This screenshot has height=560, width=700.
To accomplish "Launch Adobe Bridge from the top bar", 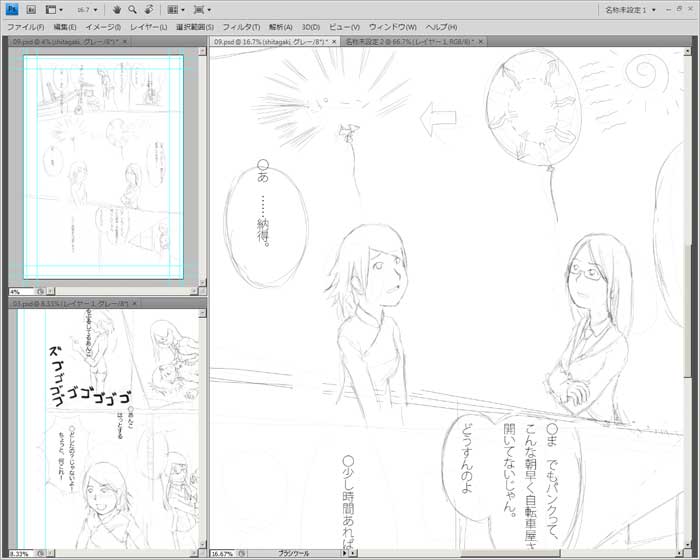I will pos(31,9).
